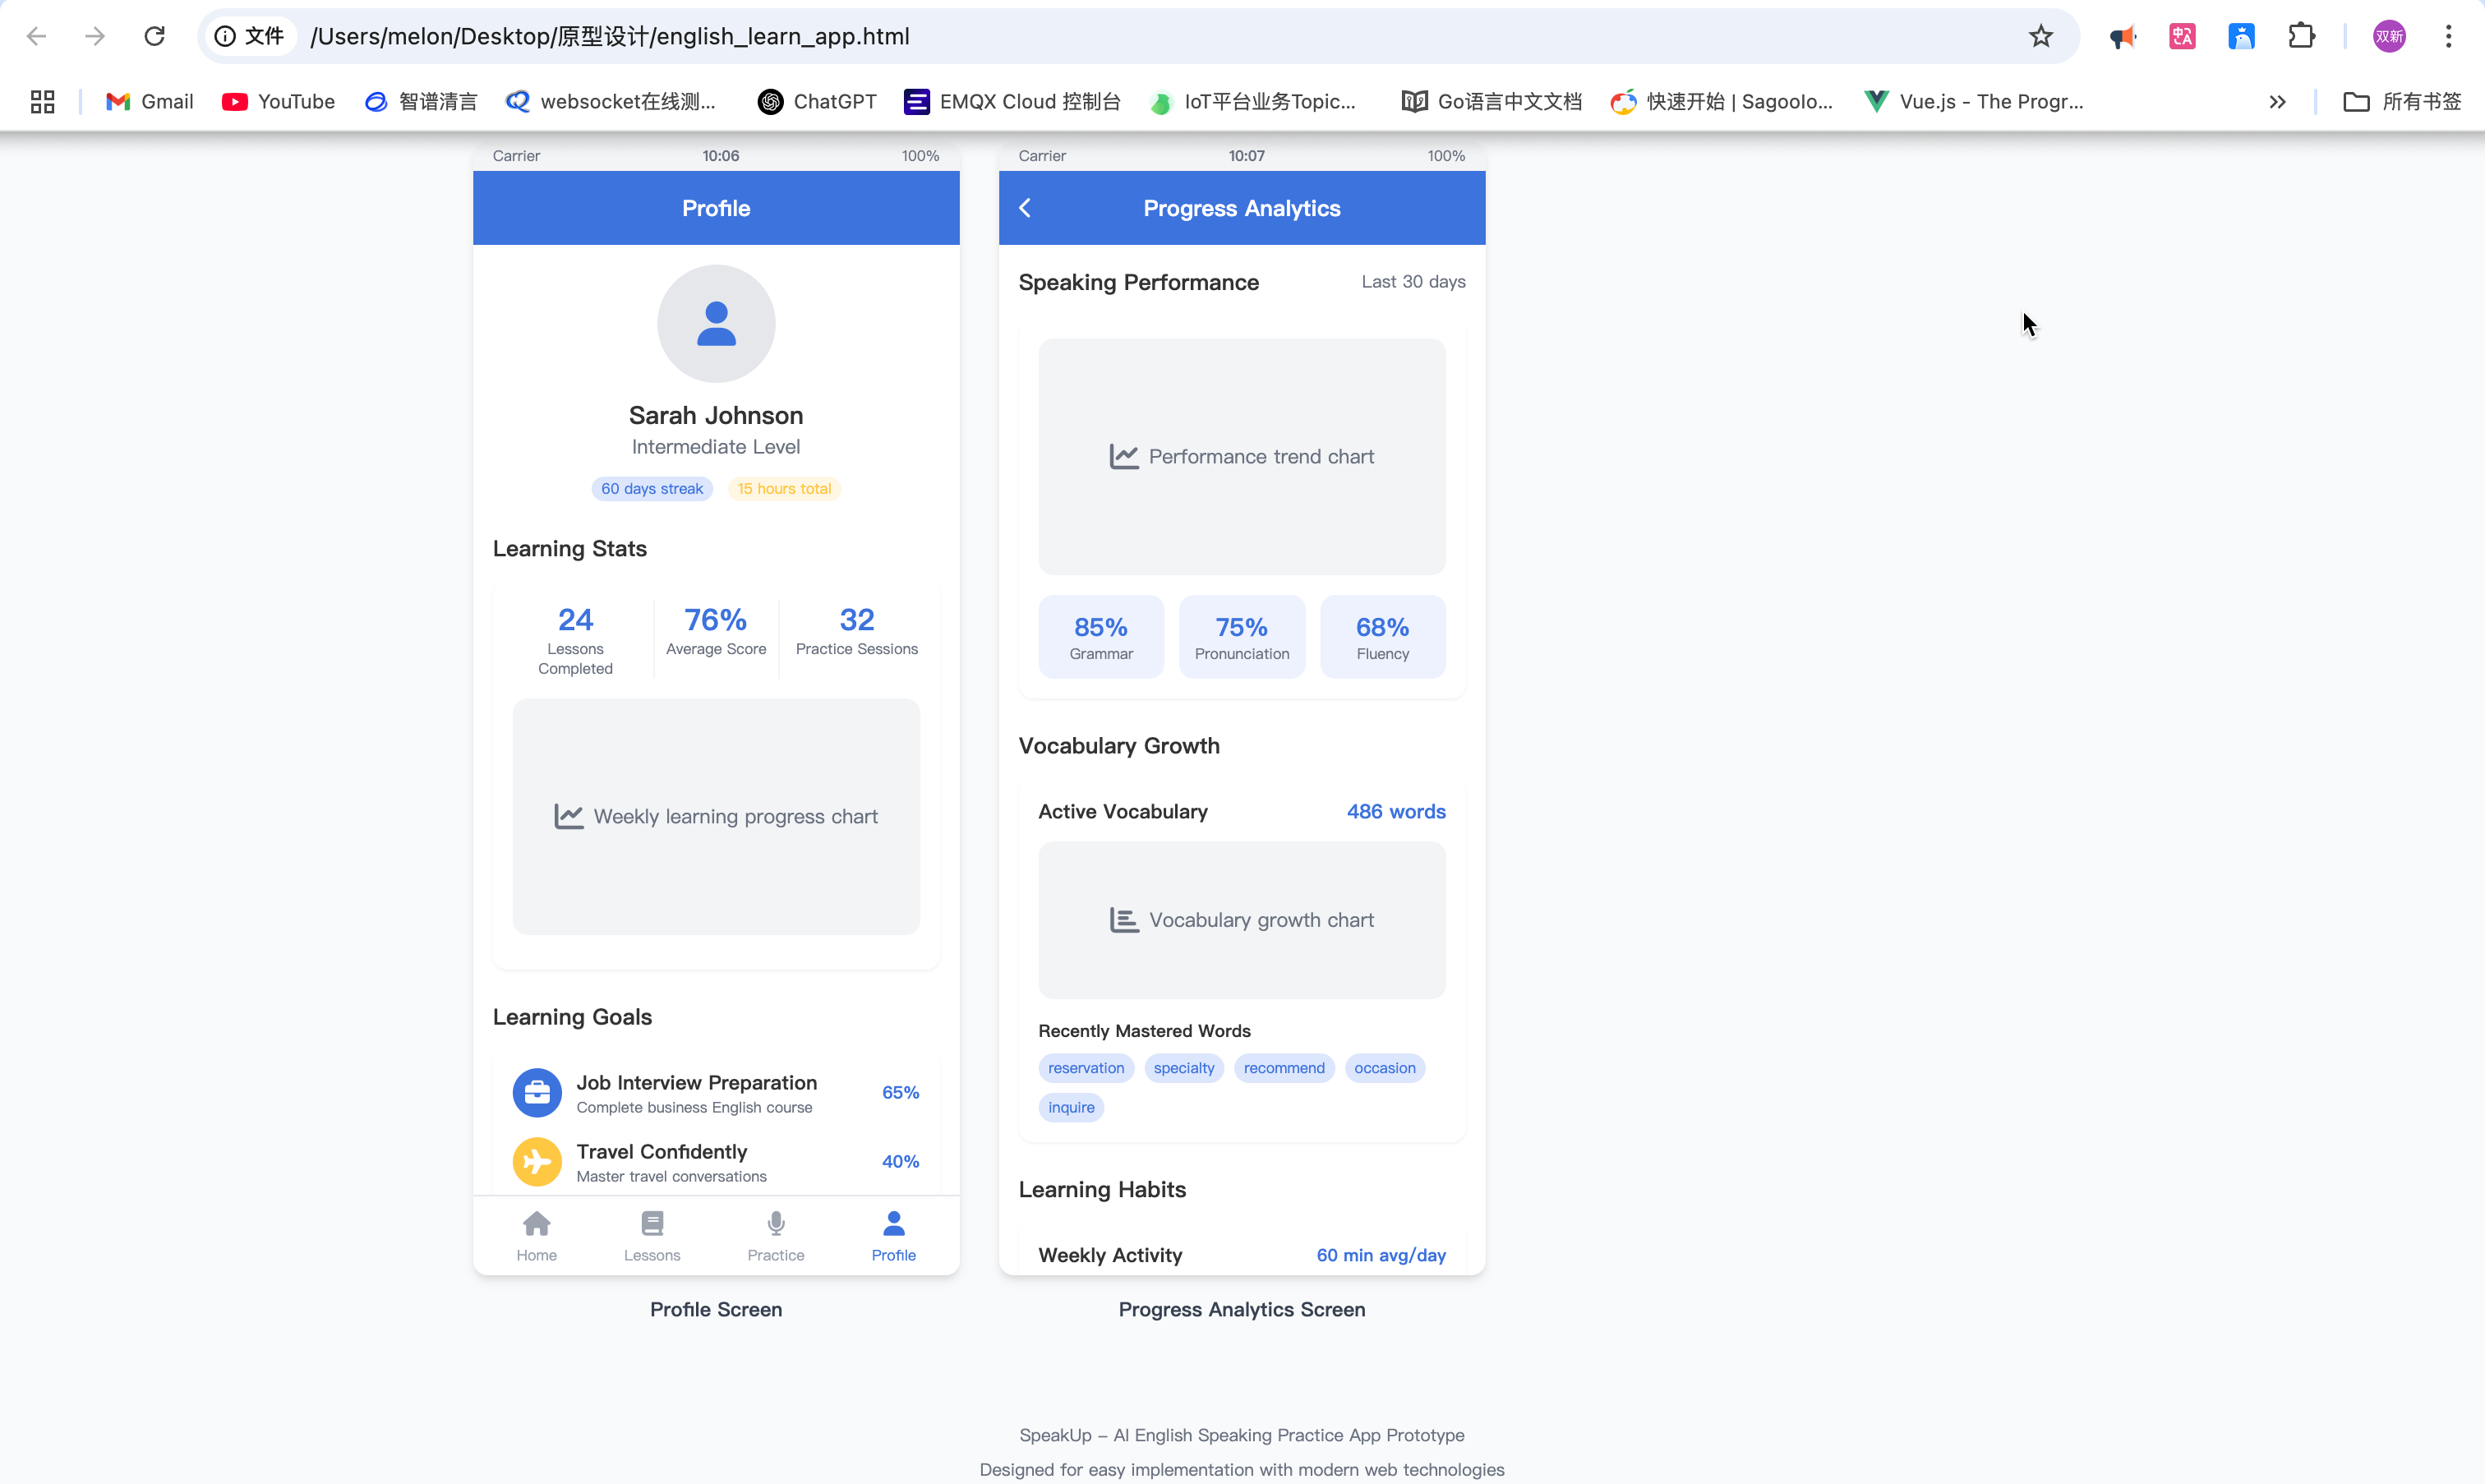Click the user avatar profile icon

point(716,324)
